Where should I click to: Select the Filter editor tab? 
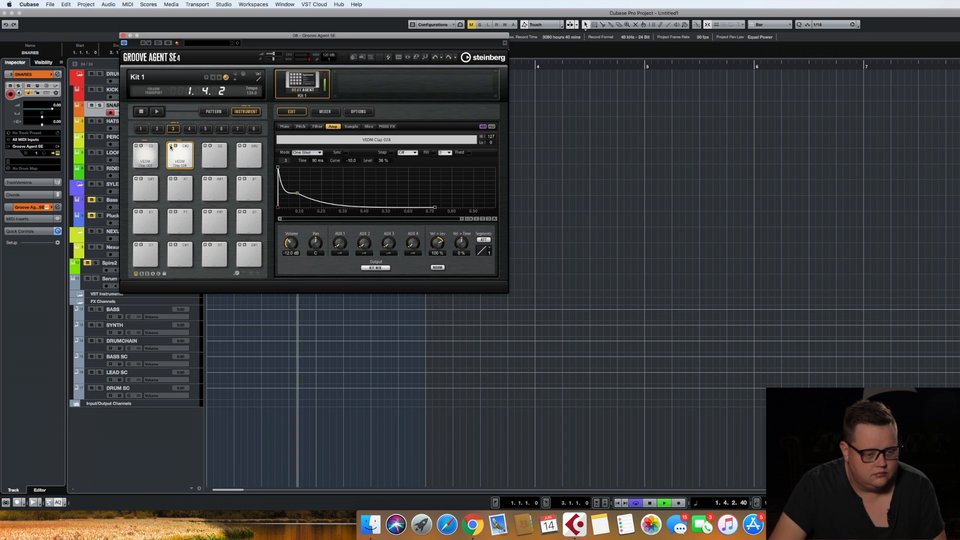click(317, 126)
